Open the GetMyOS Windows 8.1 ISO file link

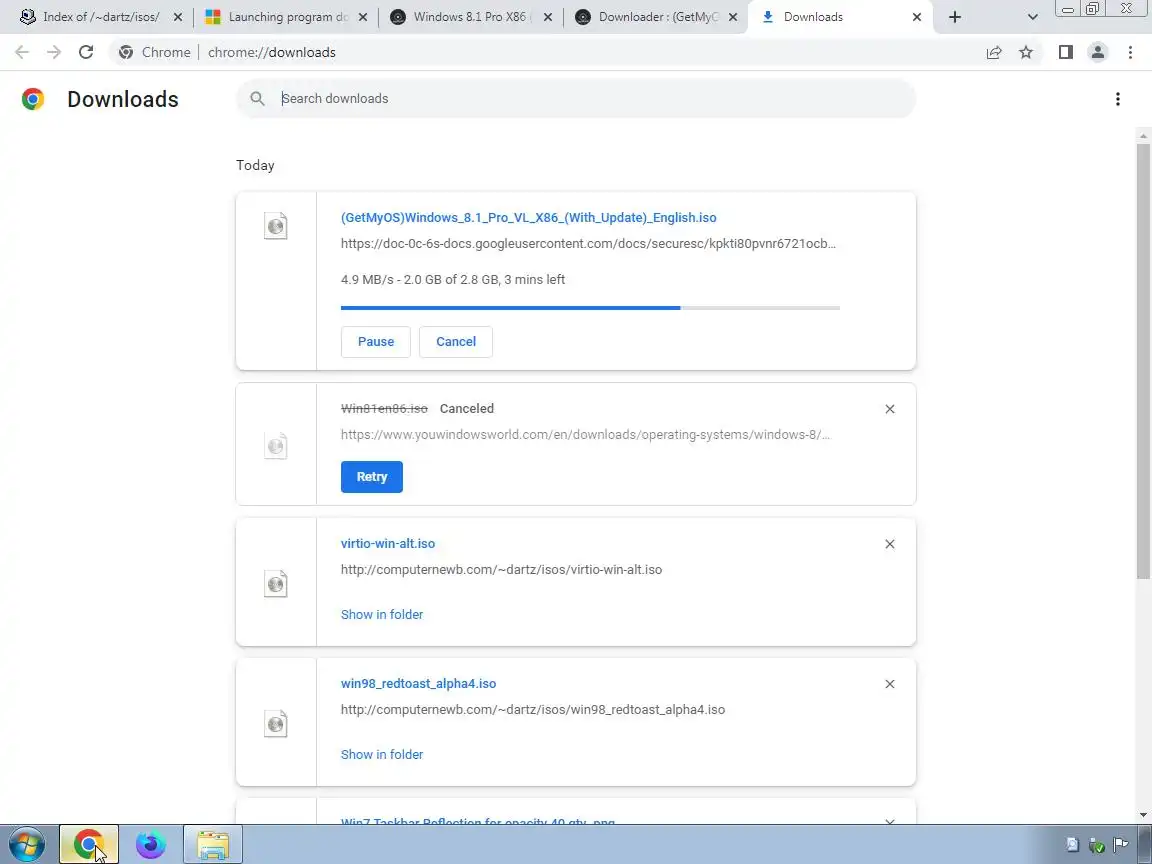pyautogui.click(x=528, y=217)
